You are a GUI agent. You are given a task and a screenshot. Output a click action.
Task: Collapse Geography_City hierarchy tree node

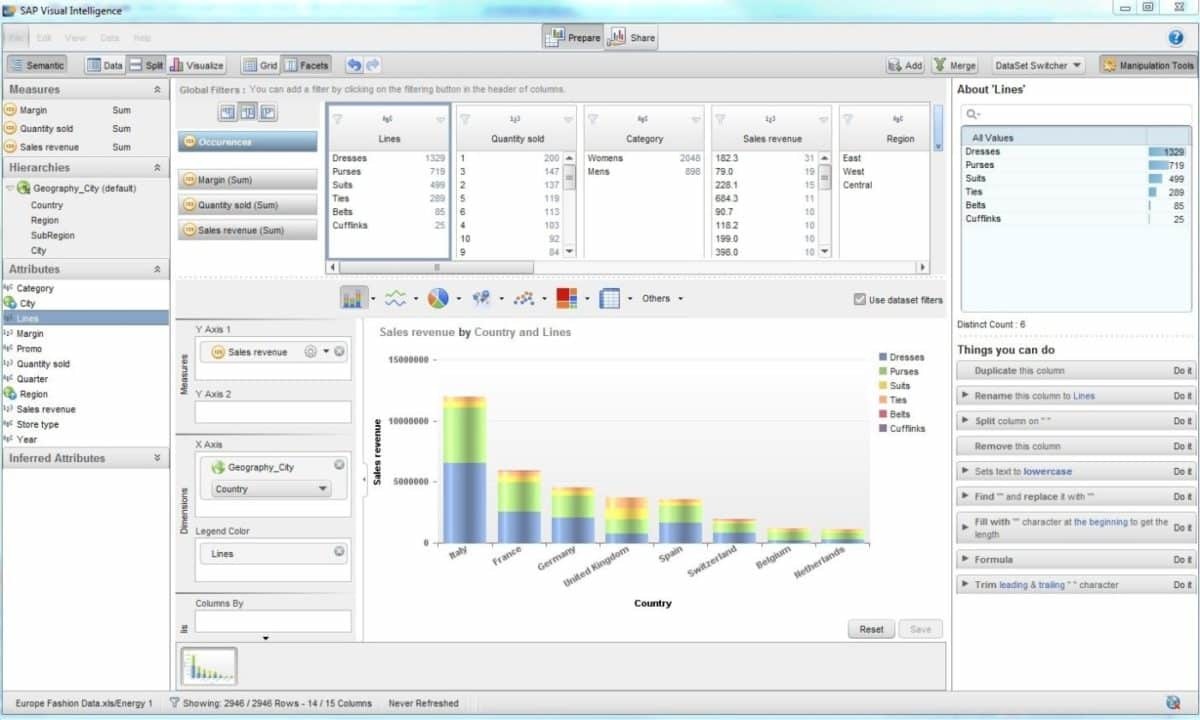click(x=10, y=188)
